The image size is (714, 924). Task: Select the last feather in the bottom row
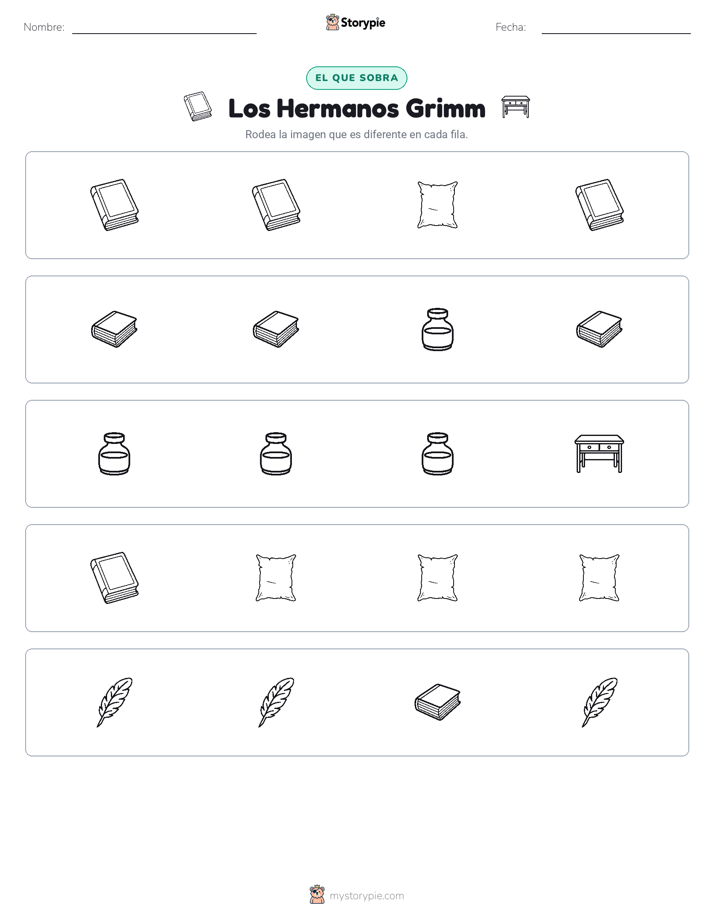[599, 702]
